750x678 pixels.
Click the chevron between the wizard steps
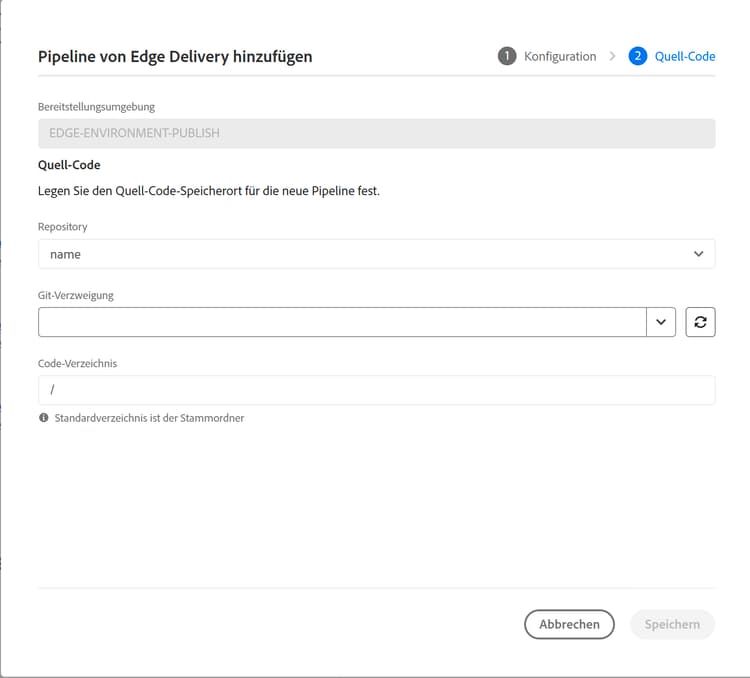click(612, 56)
